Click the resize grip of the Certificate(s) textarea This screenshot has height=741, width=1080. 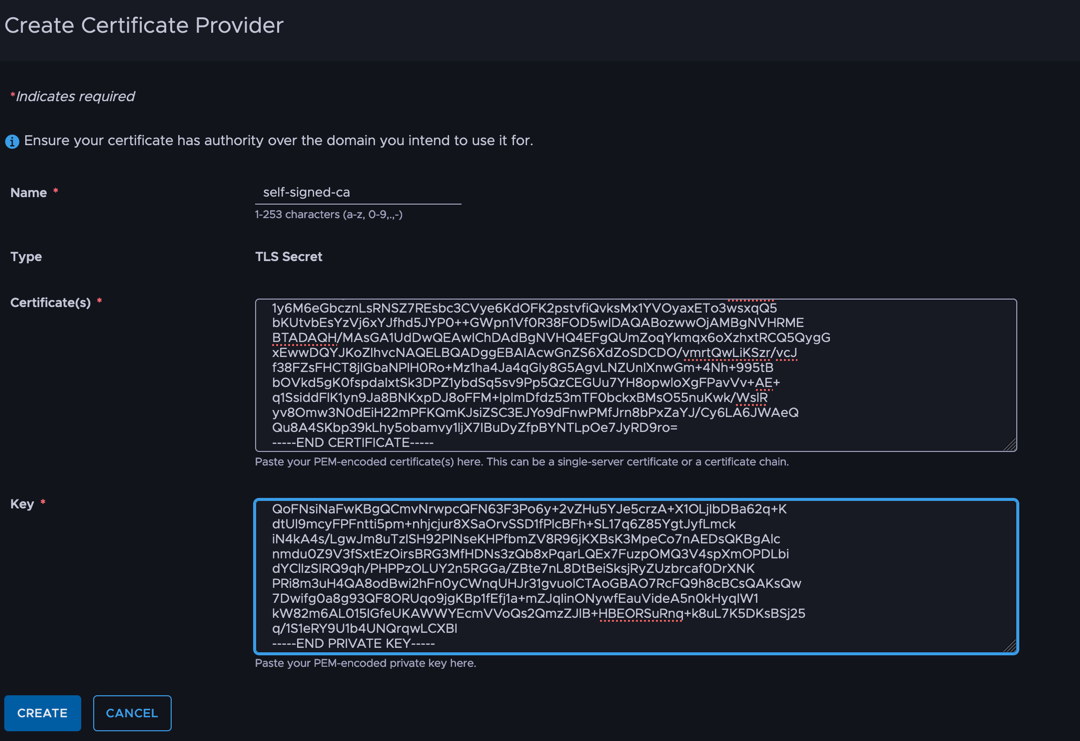pyautogui.click(x=1010, y=445)
